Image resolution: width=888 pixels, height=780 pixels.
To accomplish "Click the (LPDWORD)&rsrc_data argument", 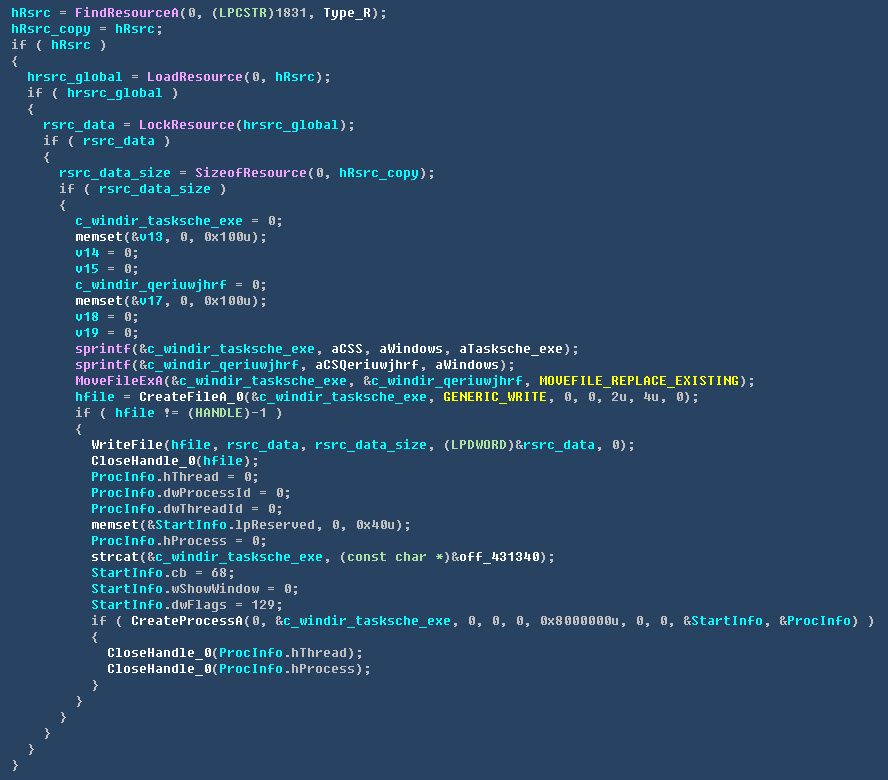I will (519, 445).
